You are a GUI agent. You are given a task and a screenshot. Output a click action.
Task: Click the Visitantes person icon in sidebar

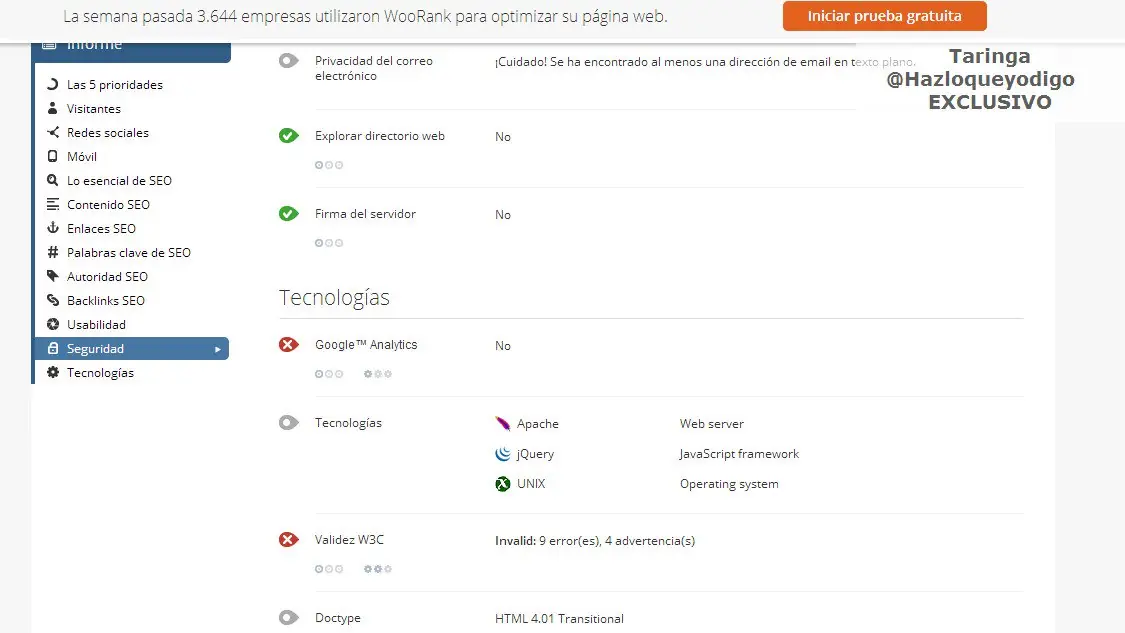[x=53, y=109]
